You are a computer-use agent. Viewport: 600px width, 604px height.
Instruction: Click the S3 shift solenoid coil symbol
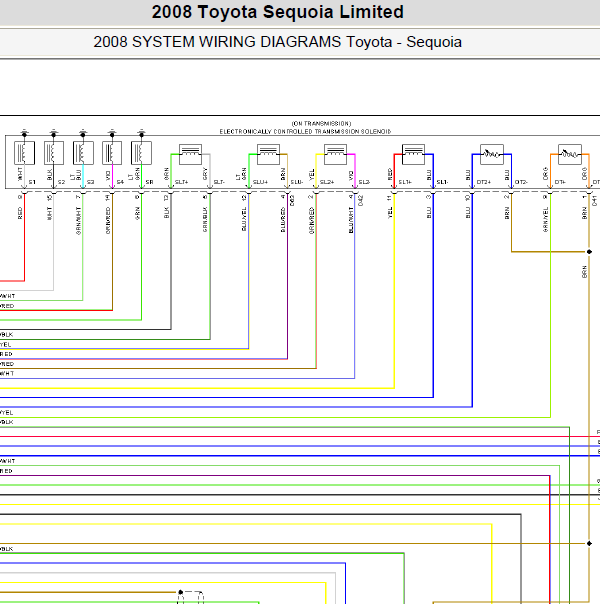83,153
